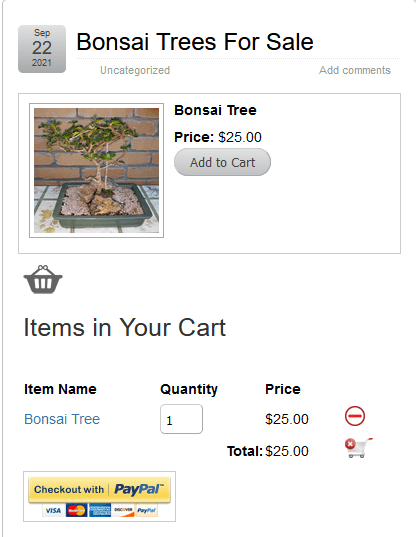This screenshot has width=416, height=537.
Task: Click the Visa card logo
Action: click(53, 510)
